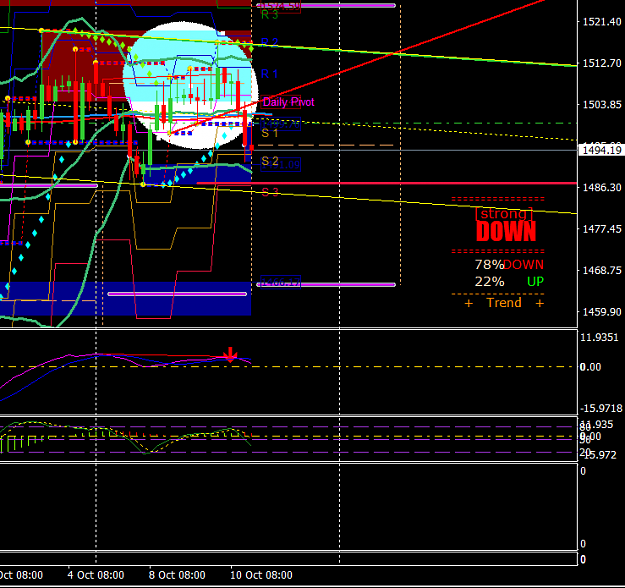Click the 22% up percentage
Viewport: 625px width, 588px height.
(x=489, y=282)
